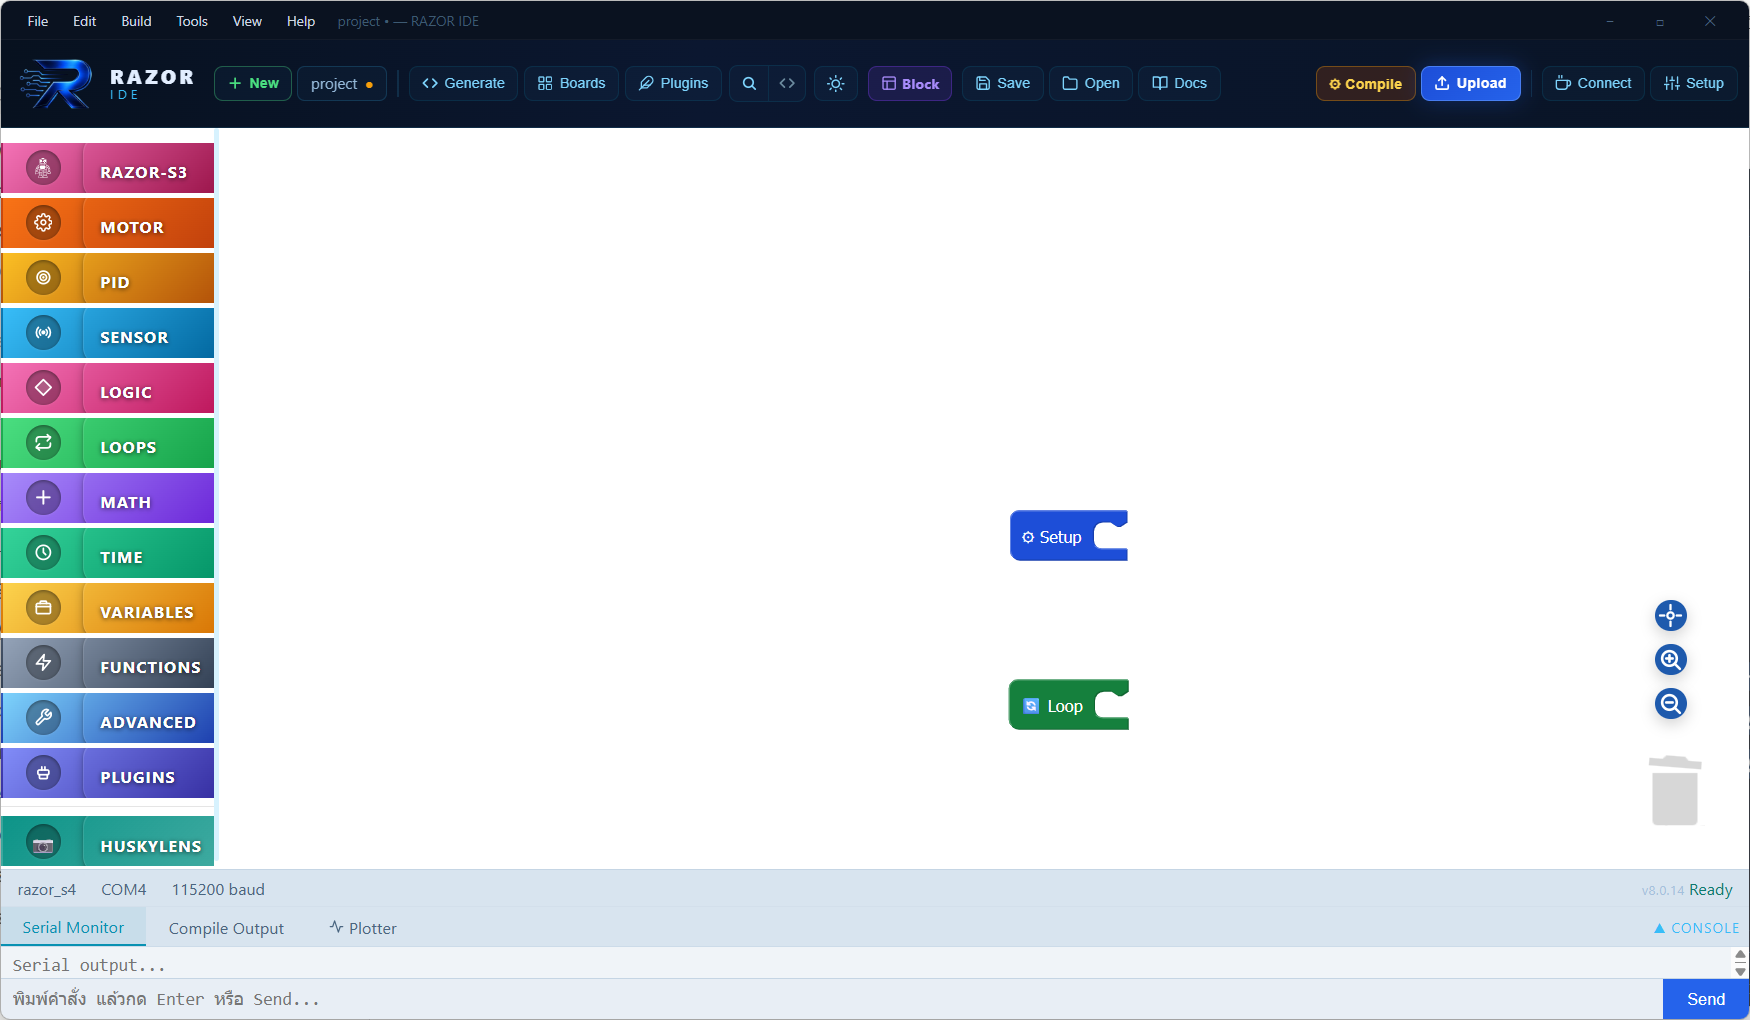Viewport: 1750px width, 1020px height.
Task: Click the RAZOR IDE logo
Action: coord(107,84)
